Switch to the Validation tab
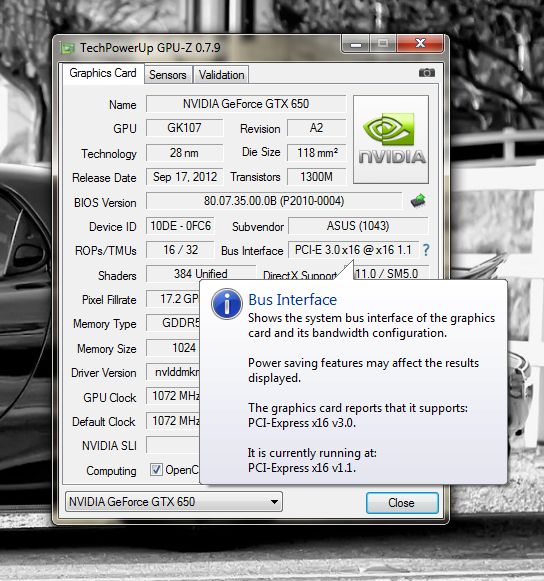 coord(221,75)
